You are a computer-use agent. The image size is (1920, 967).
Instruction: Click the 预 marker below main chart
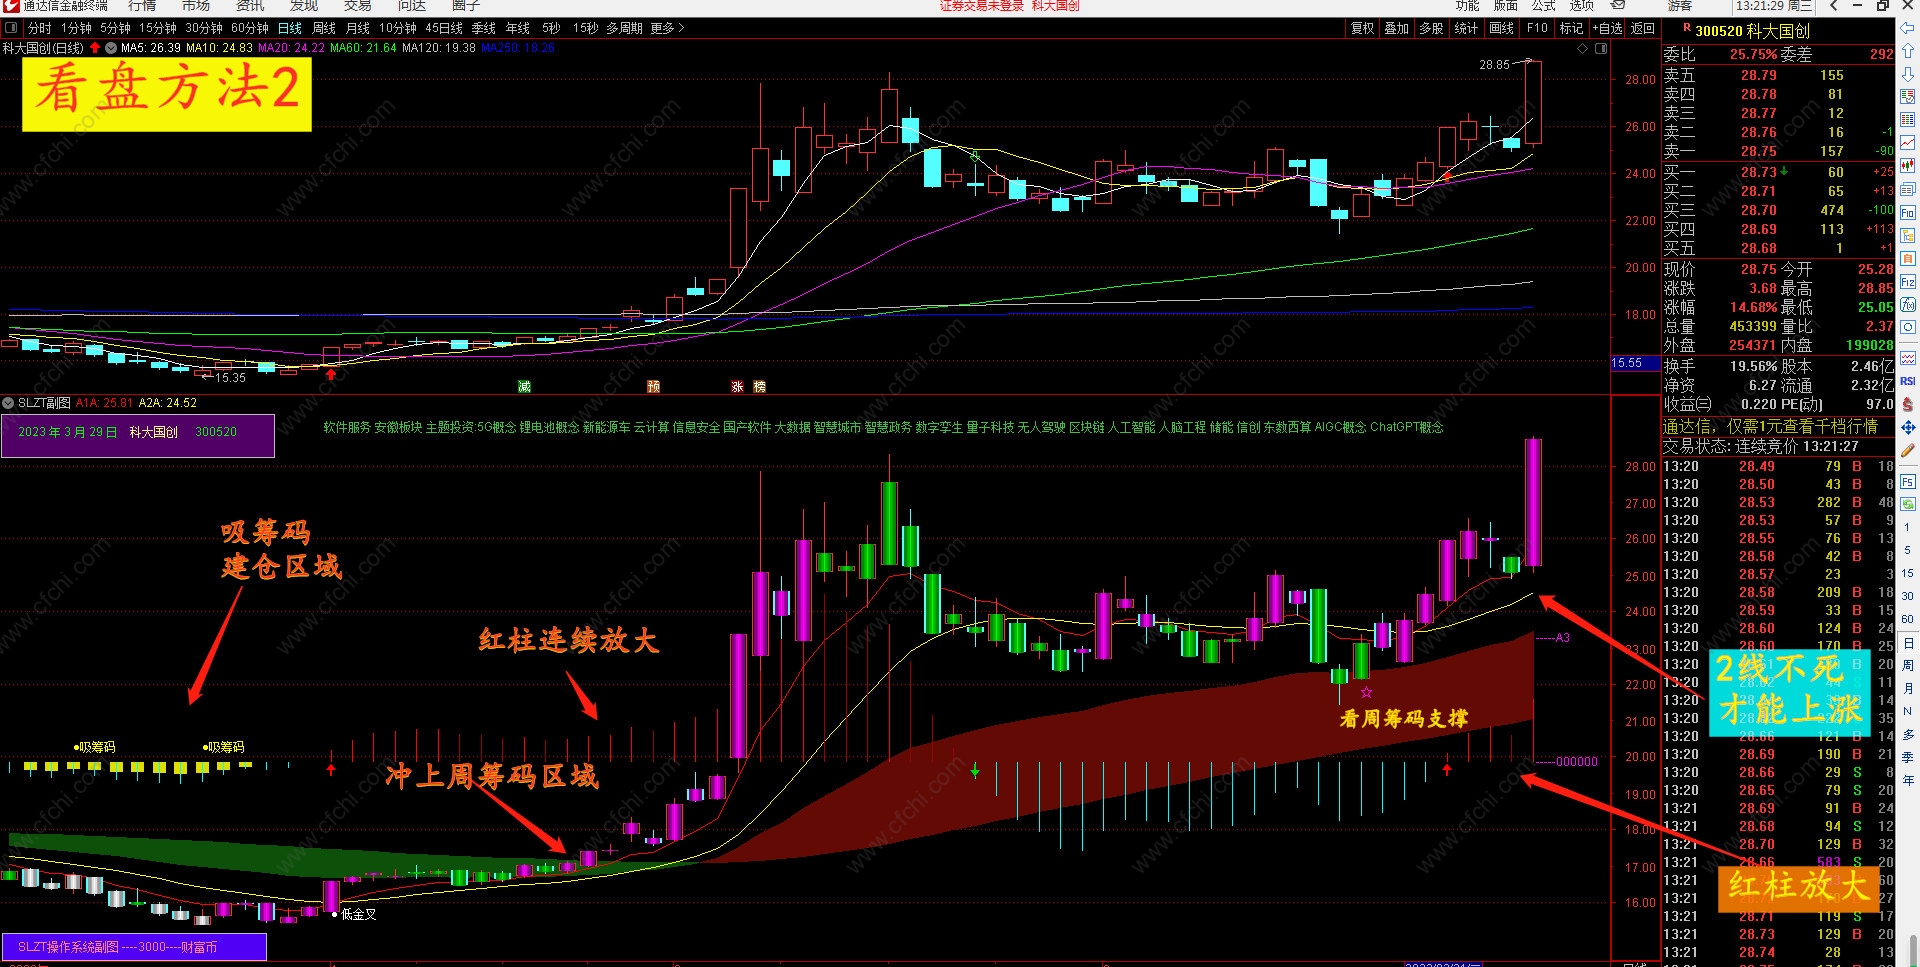pos(653,386)
